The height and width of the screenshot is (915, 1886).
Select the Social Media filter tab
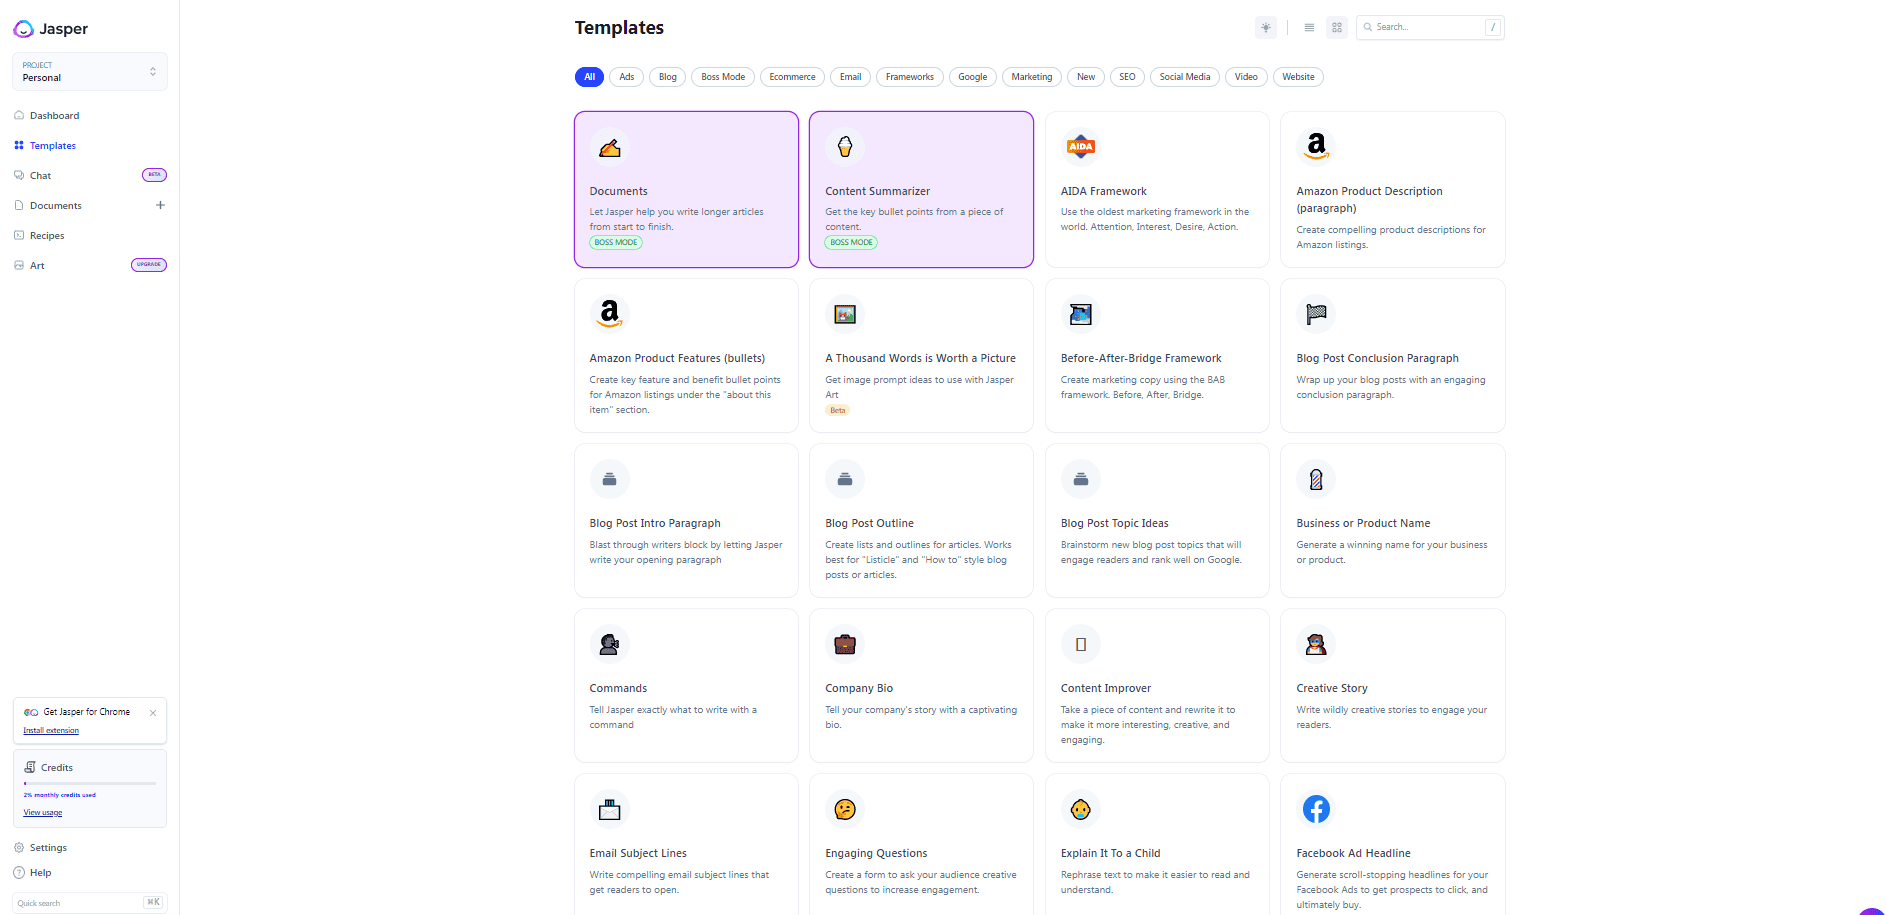pos(1185,77)
